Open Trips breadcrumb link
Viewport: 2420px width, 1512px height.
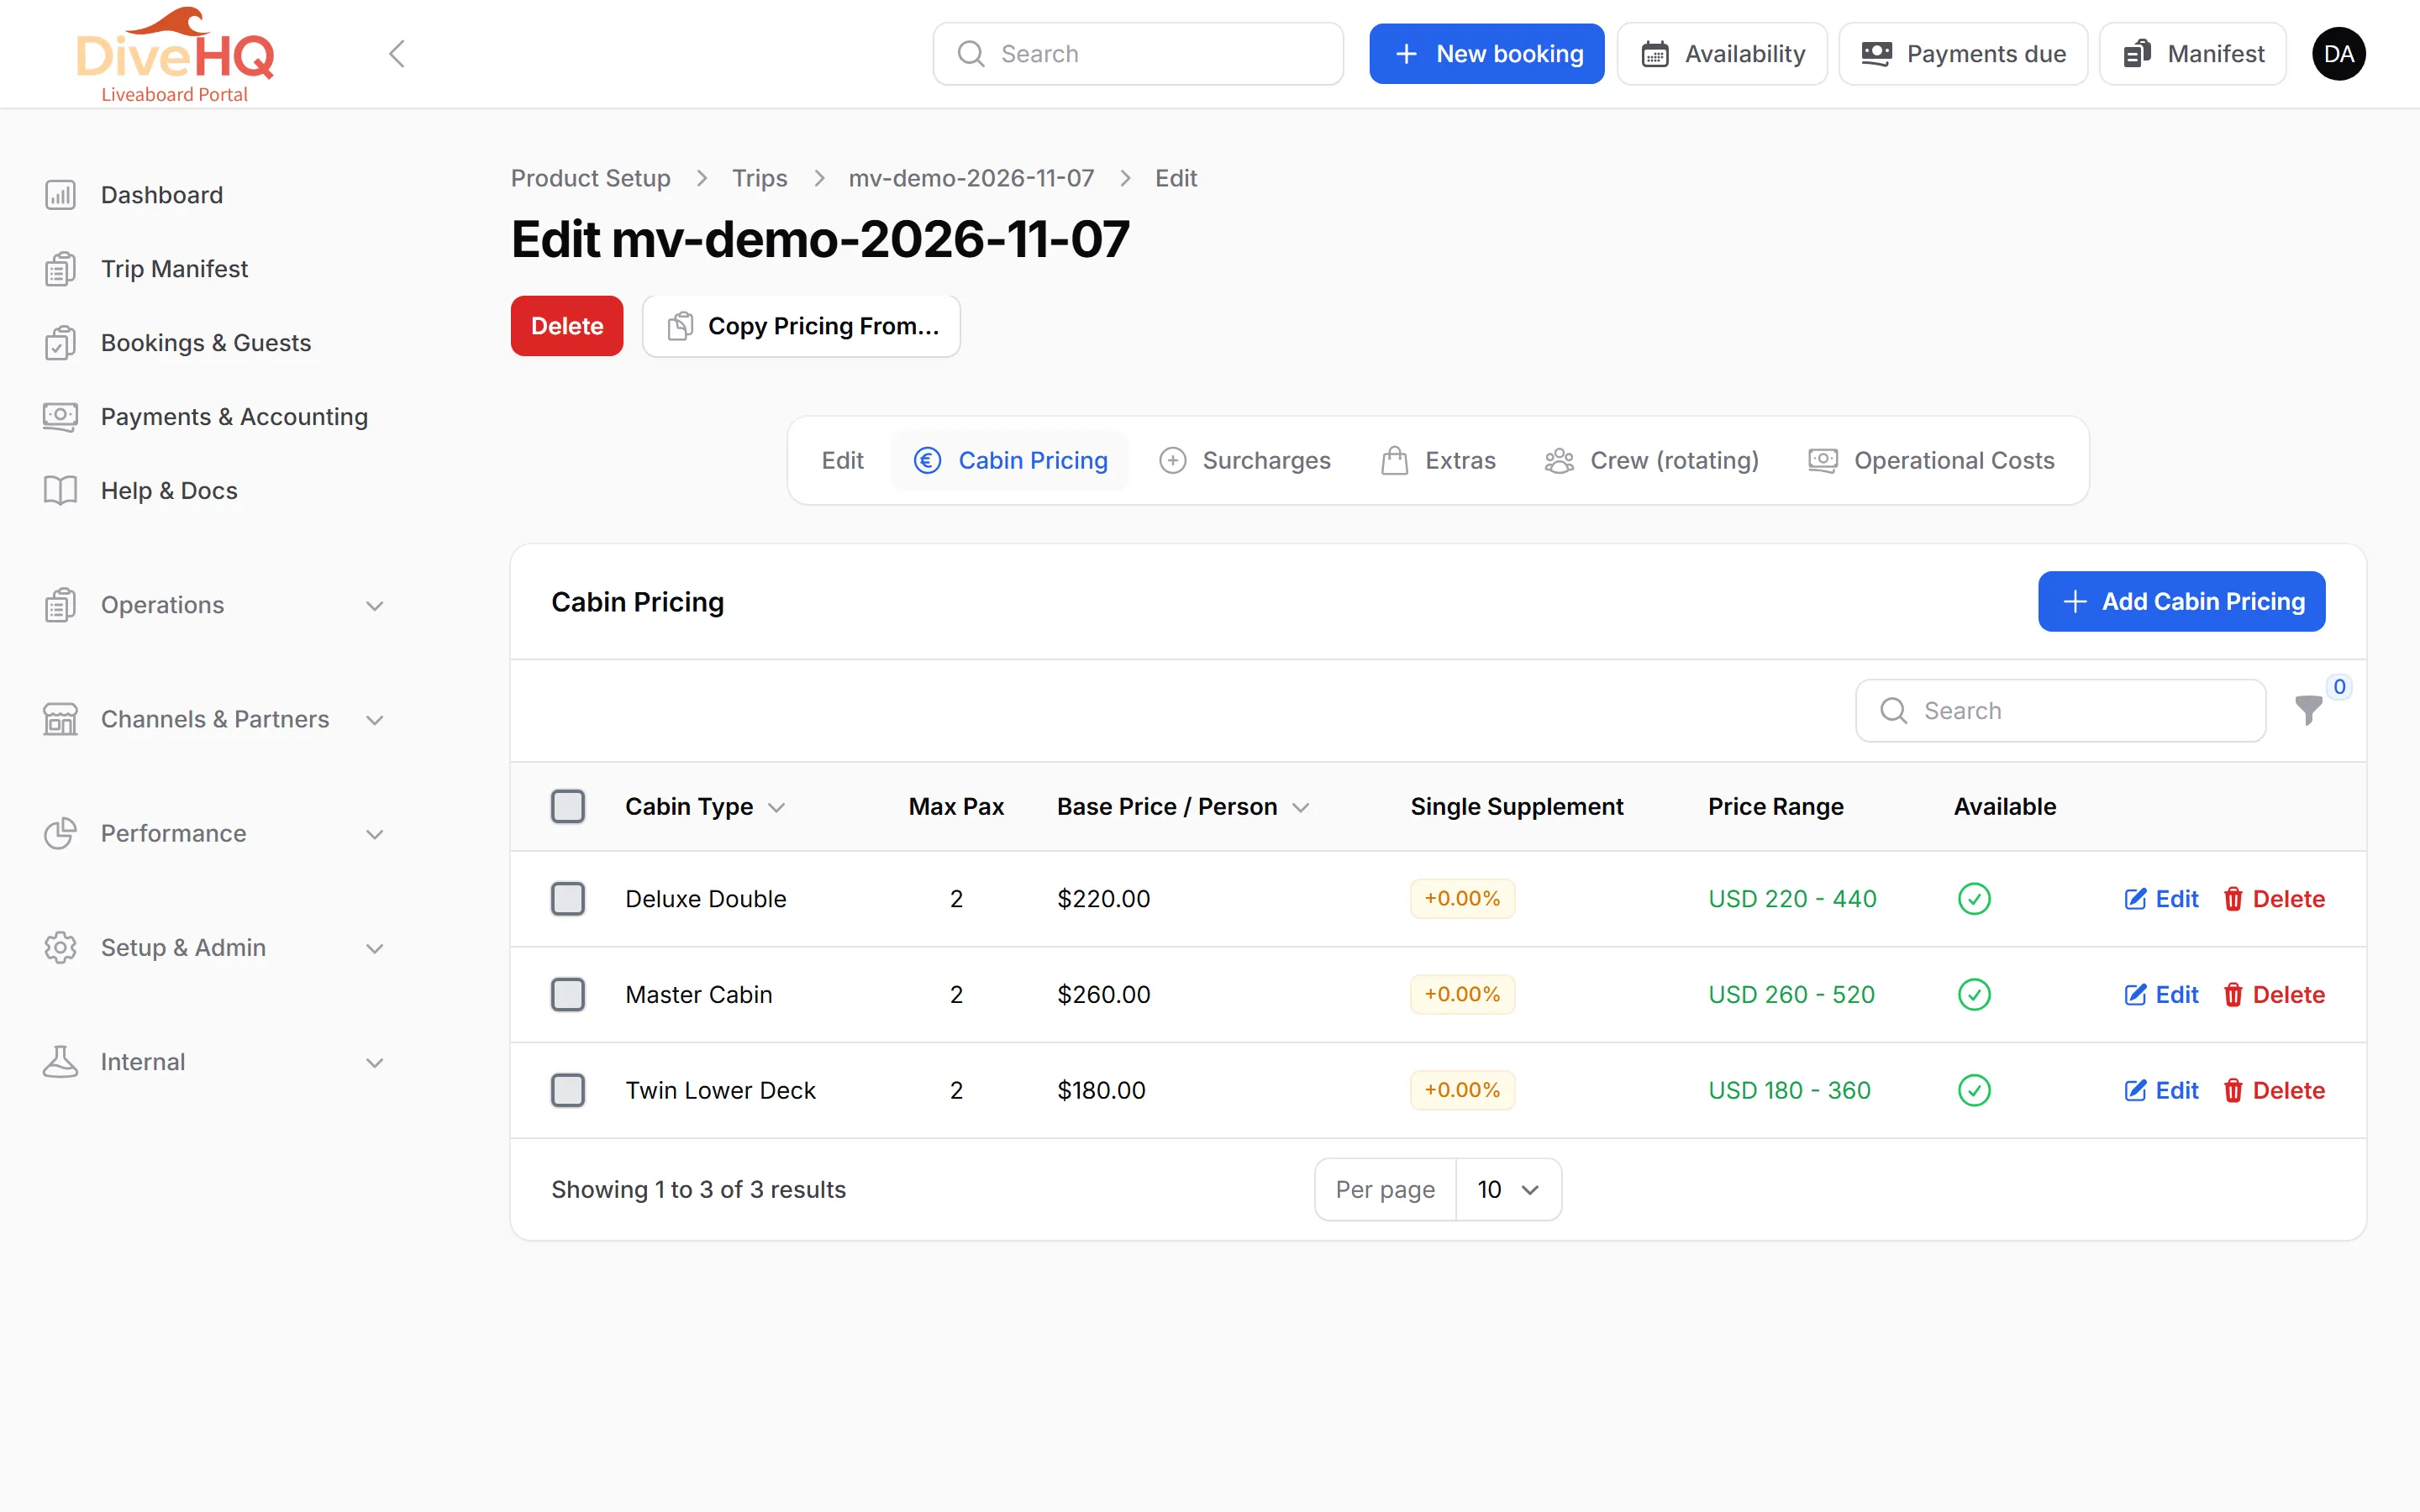coord(759,178)
